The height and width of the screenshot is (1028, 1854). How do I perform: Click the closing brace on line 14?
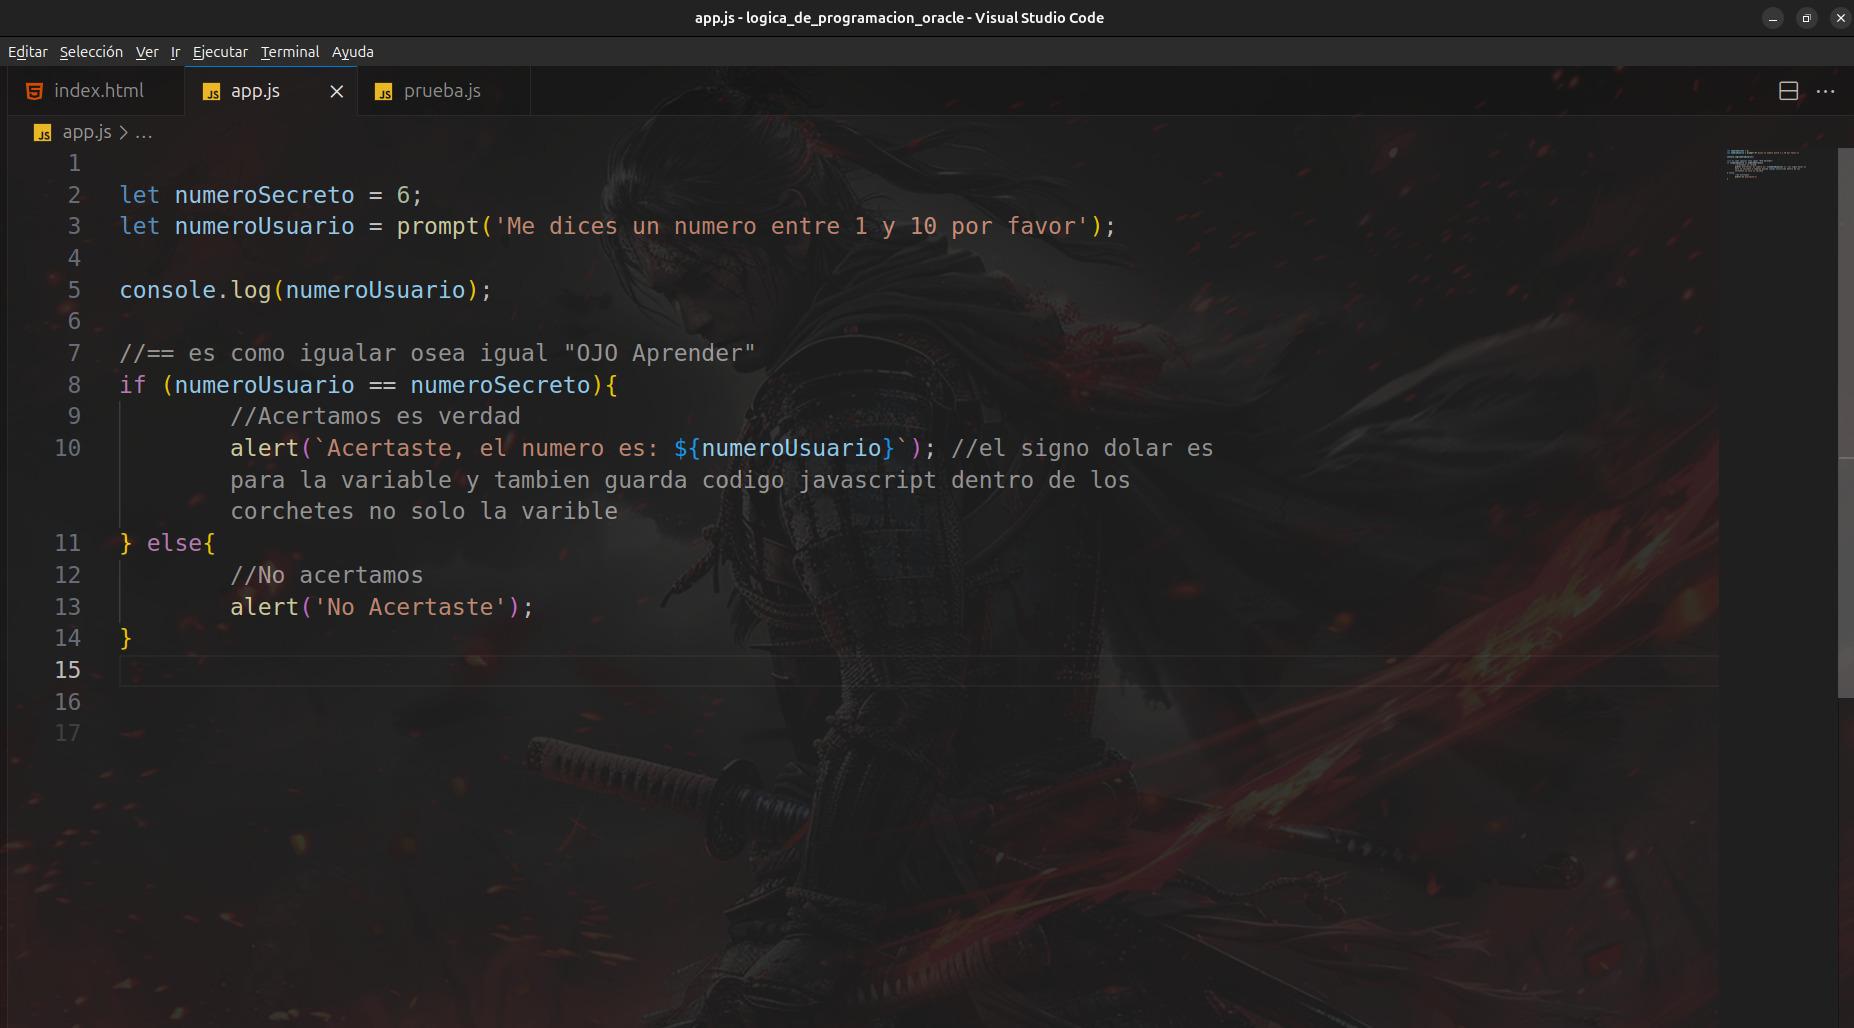126,638
